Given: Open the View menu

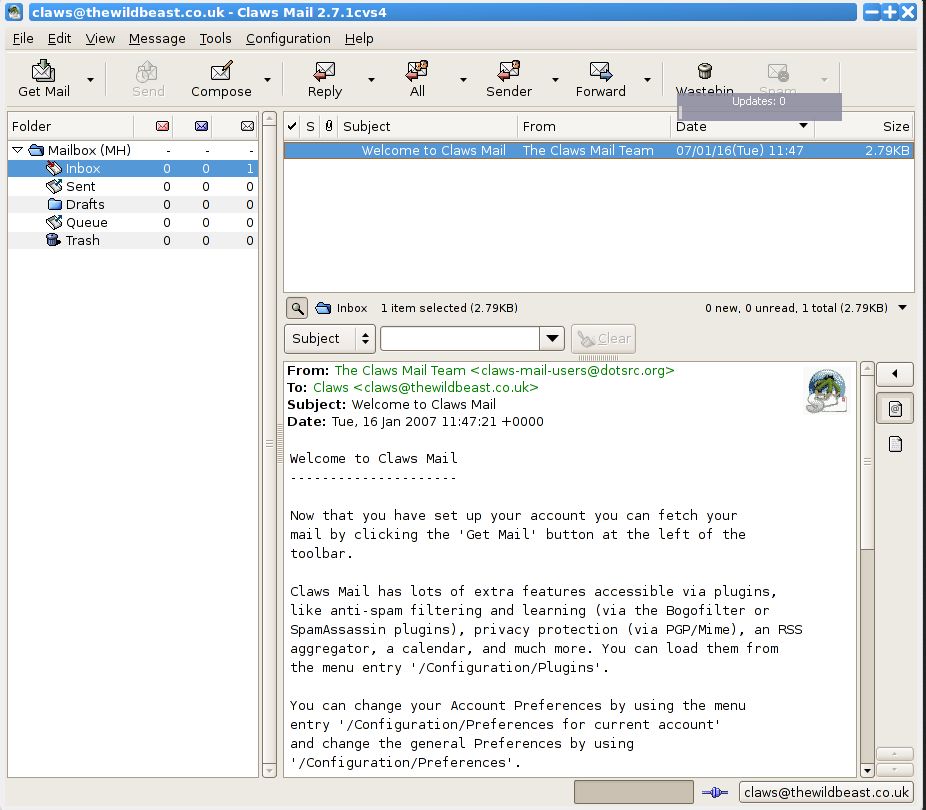Looking at the screenshot, I should (x=100, y=38).
